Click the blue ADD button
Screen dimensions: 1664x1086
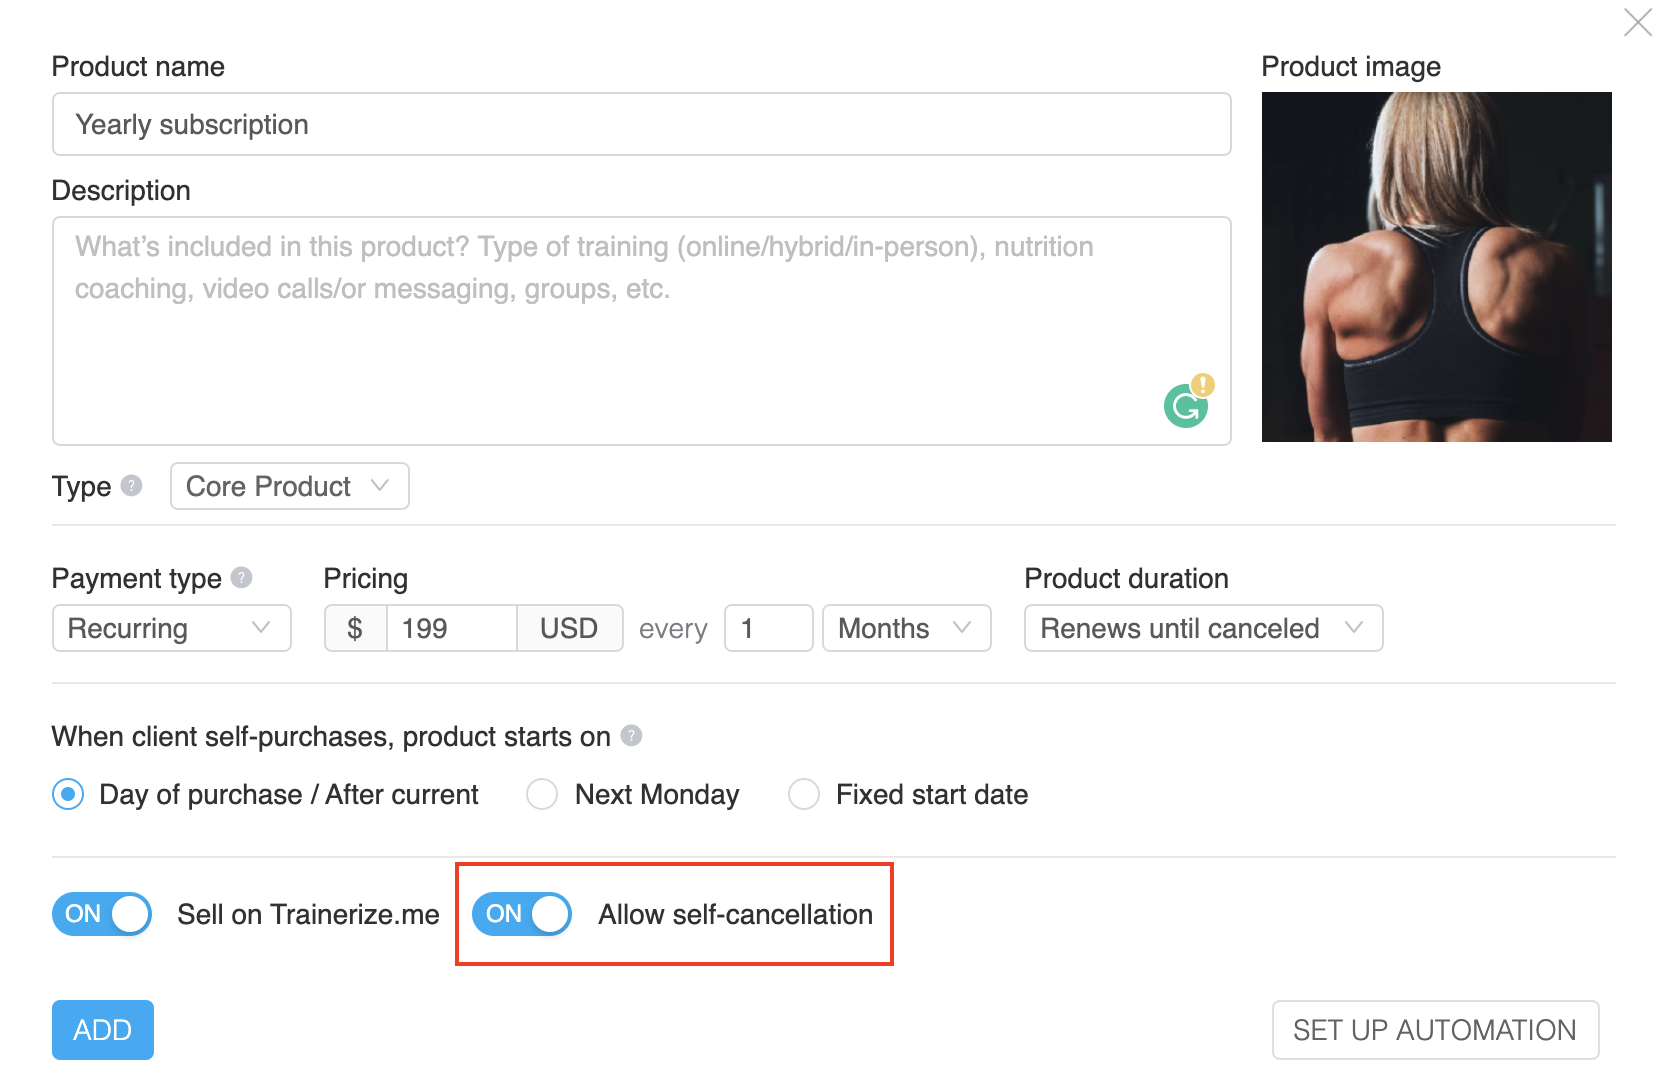point(103,1030)
